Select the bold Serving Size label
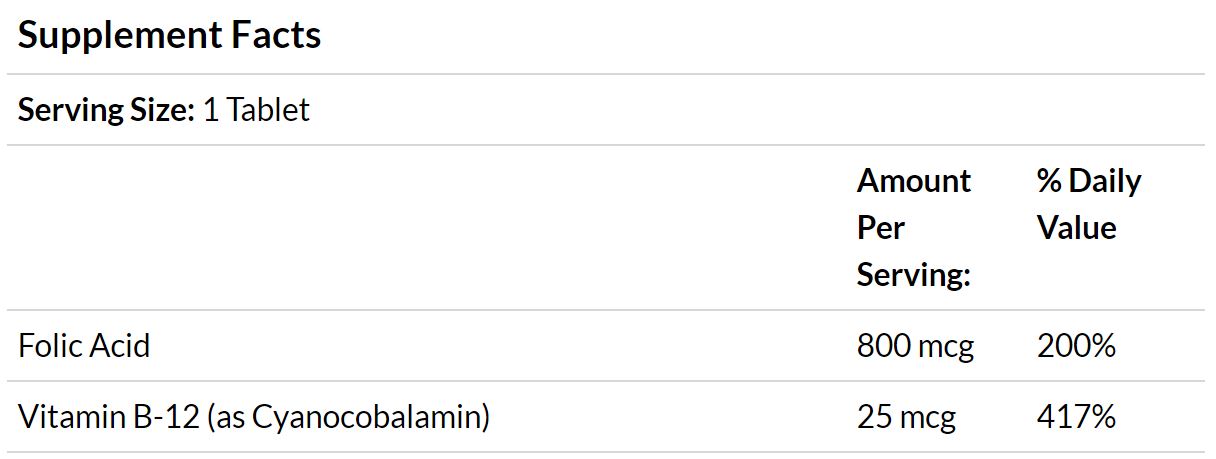 [106, 109]
